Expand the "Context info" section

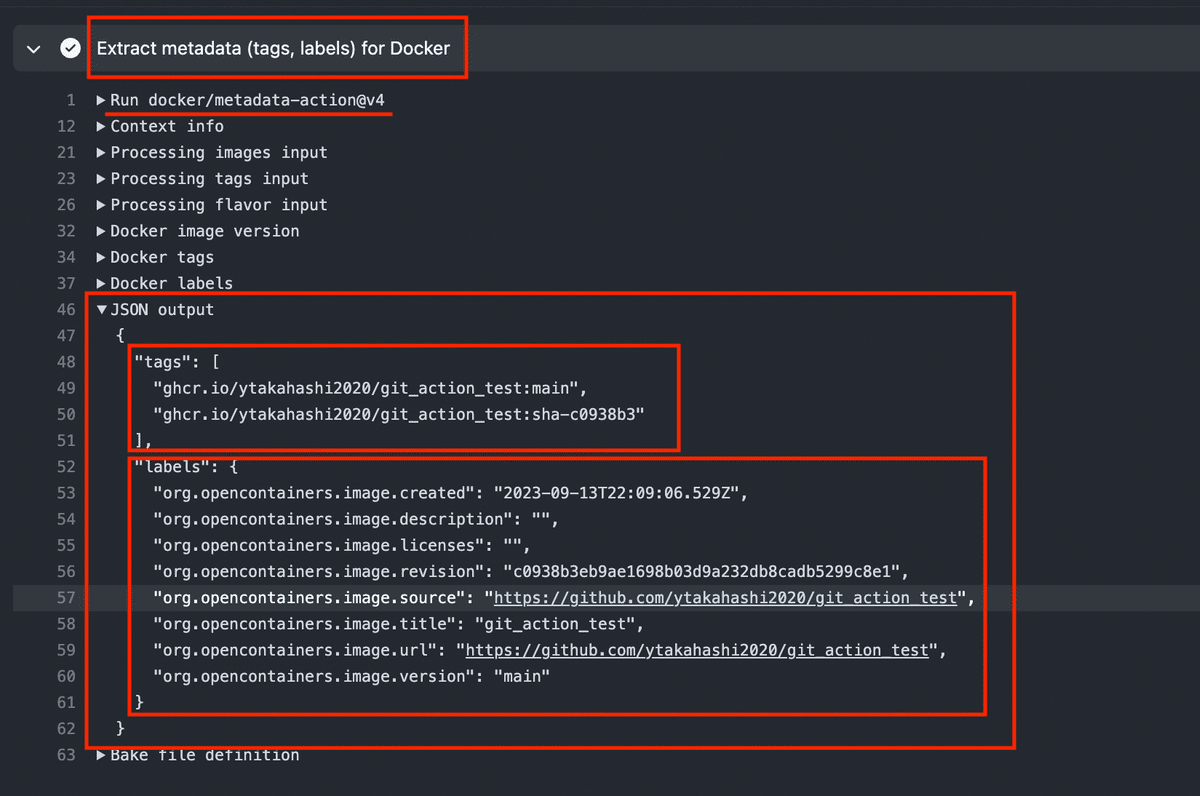(103, 126)
